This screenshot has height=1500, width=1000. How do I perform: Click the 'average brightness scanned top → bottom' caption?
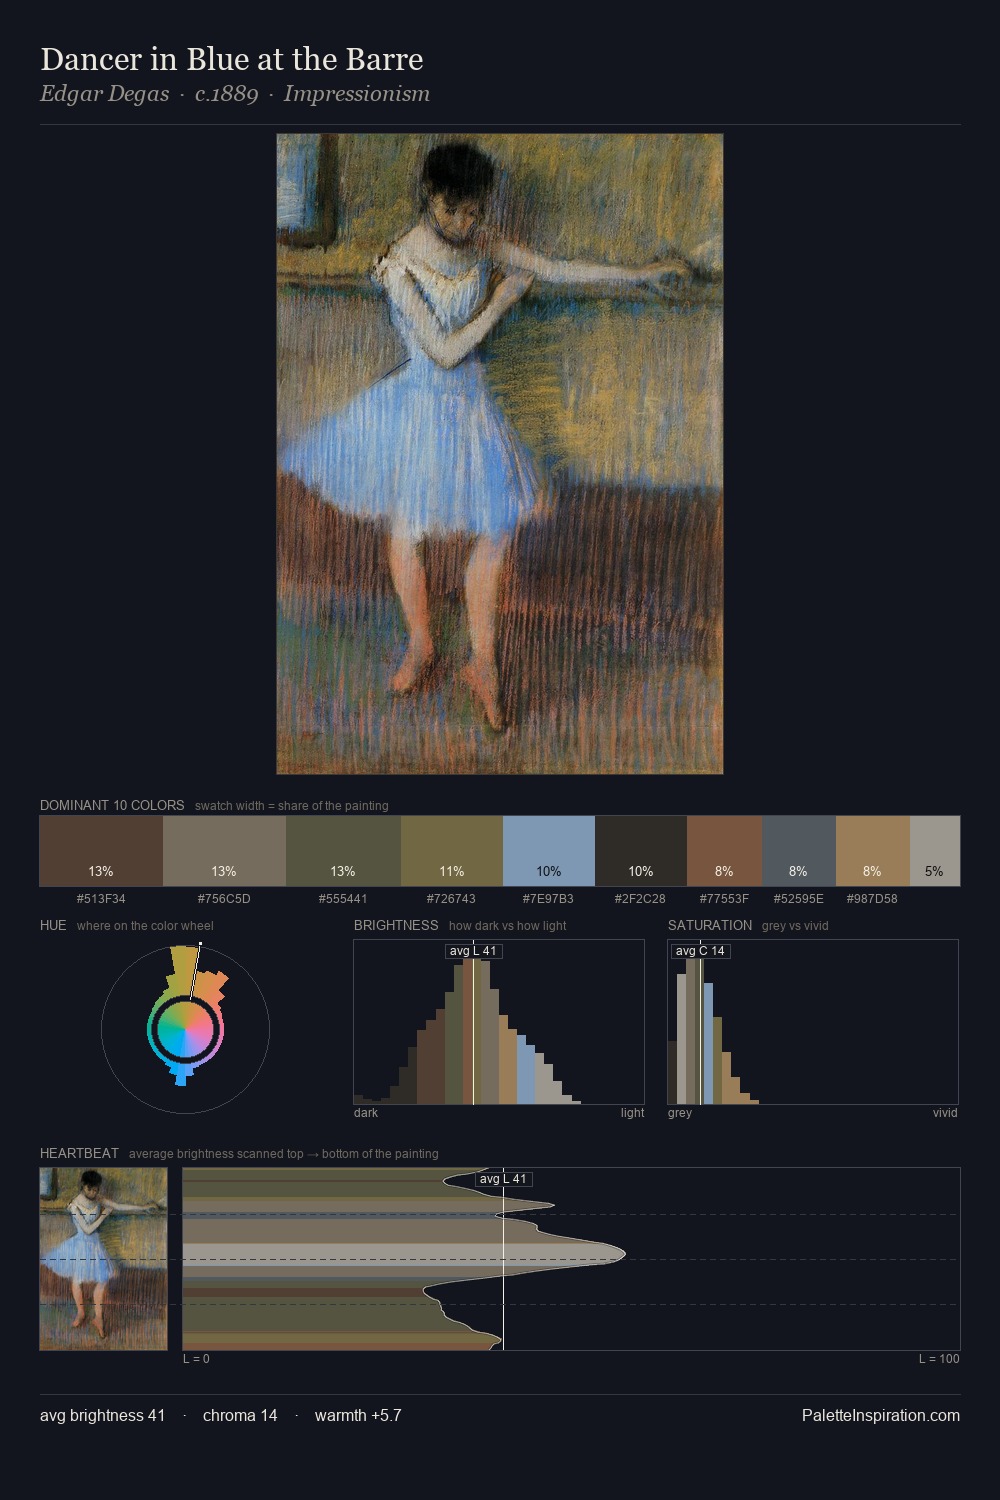[284, 1154]
